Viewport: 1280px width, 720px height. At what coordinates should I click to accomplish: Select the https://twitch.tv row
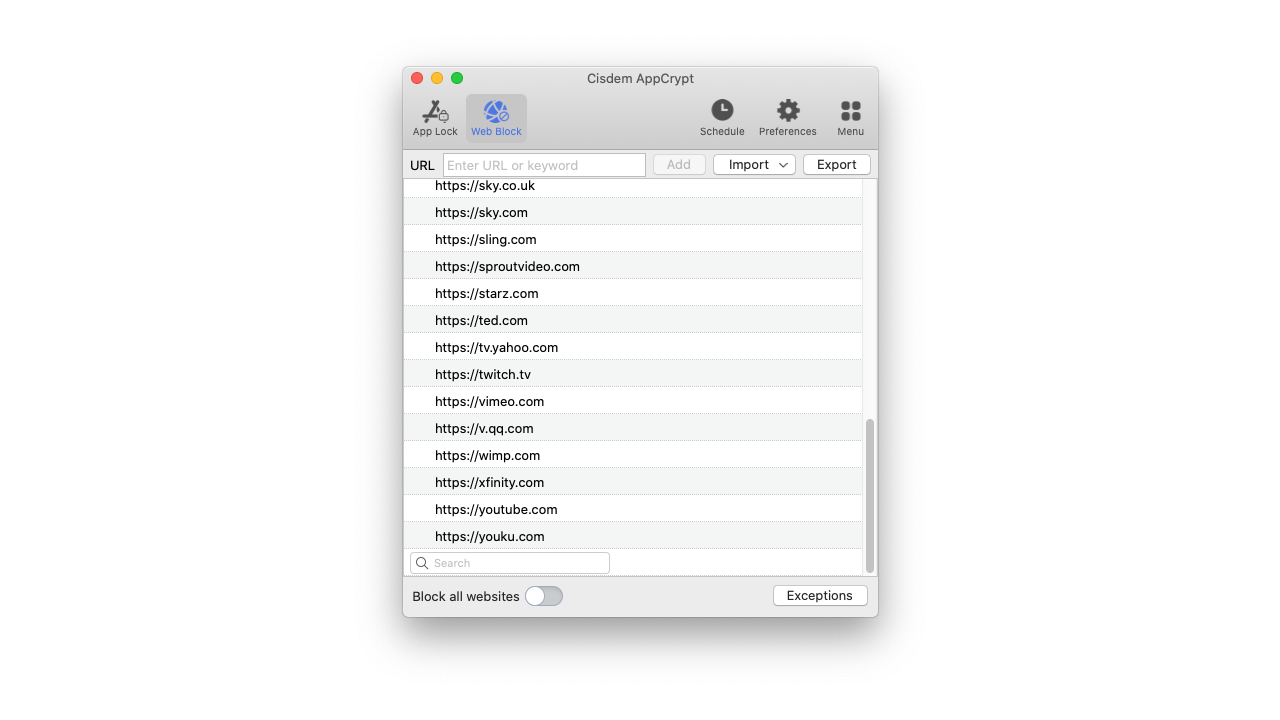tap(633, 374)
